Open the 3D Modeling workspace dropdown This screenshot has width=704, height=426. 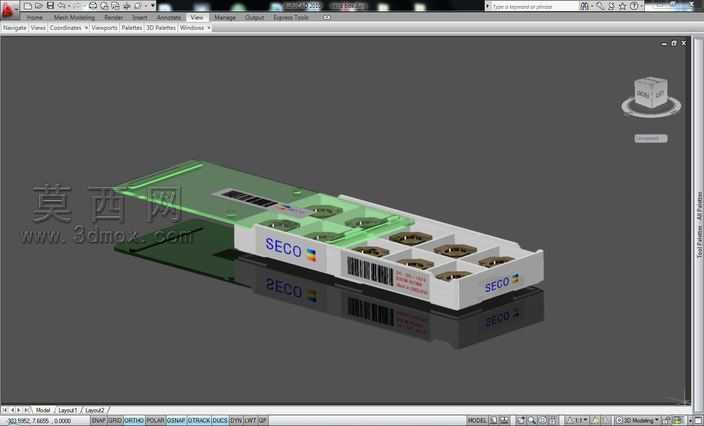click(x=638, y=421)
